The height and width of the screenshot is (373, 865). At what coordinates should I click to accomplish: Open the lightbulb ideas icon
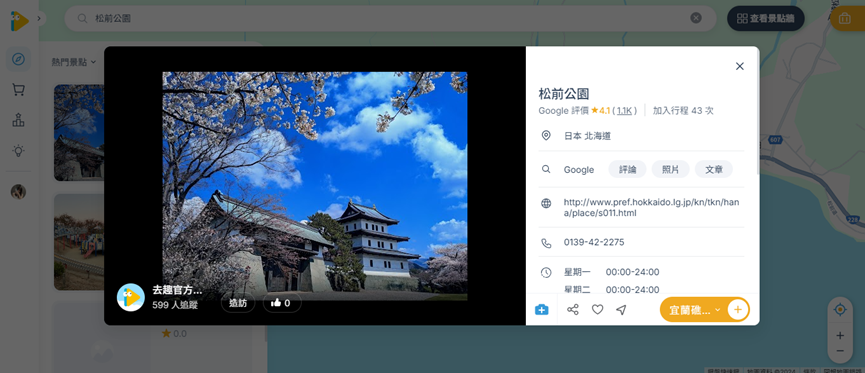pyautogui.click(x=18, y=150)
